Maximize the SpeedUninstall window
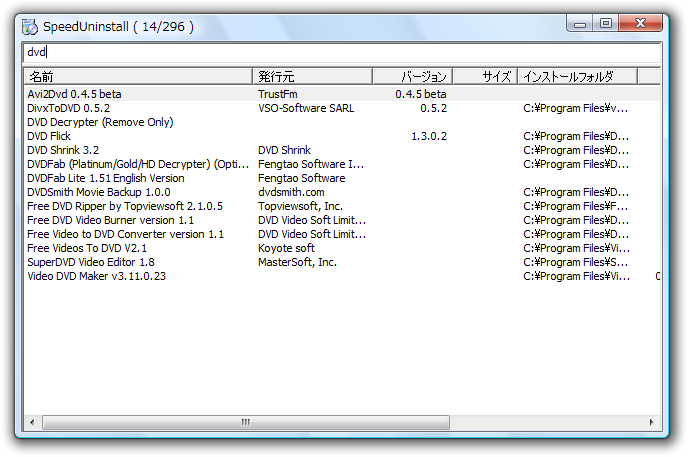Screen dimensions: 690x457 pyautogui.click(x=606, y=23)
